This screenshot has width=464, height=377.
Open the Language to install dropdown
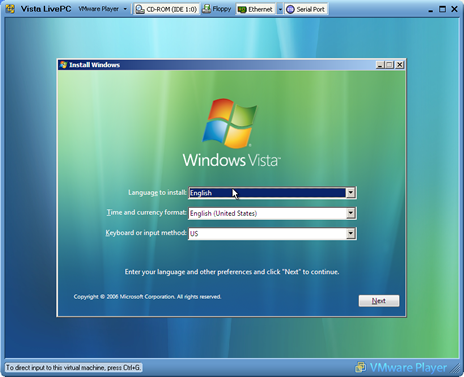[350, 193]
